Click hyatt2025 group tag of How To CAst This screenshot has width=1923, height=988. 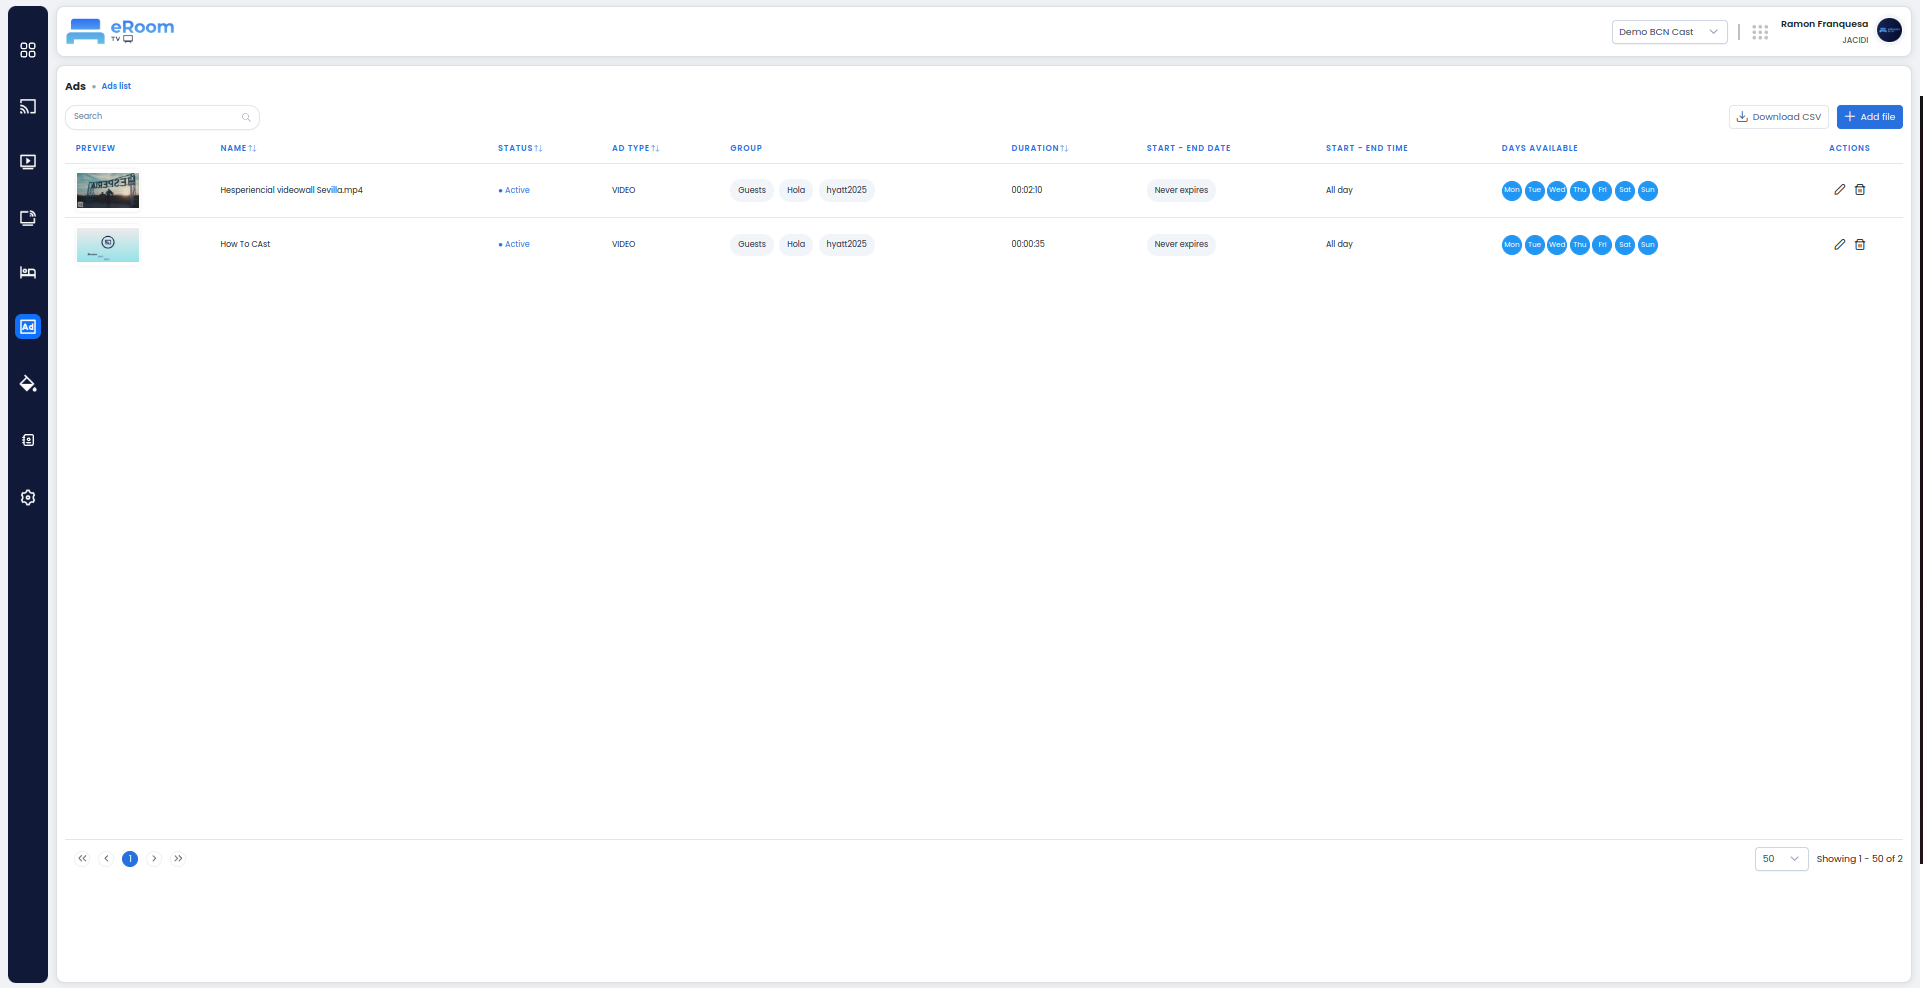[x=846, y=244]
